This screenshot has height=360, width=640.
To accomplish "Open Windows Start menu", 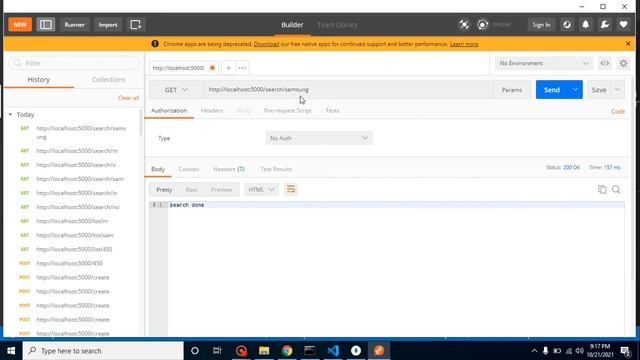I will pyautogui.click(x=11, y=351).
